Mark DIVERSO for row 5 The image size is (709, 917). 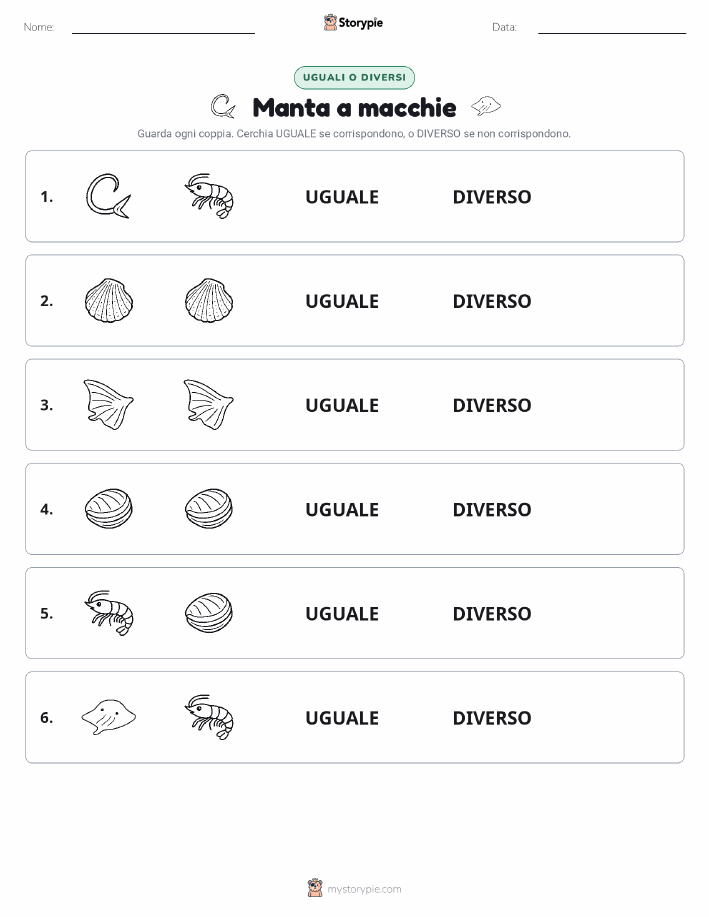[492, 613]
